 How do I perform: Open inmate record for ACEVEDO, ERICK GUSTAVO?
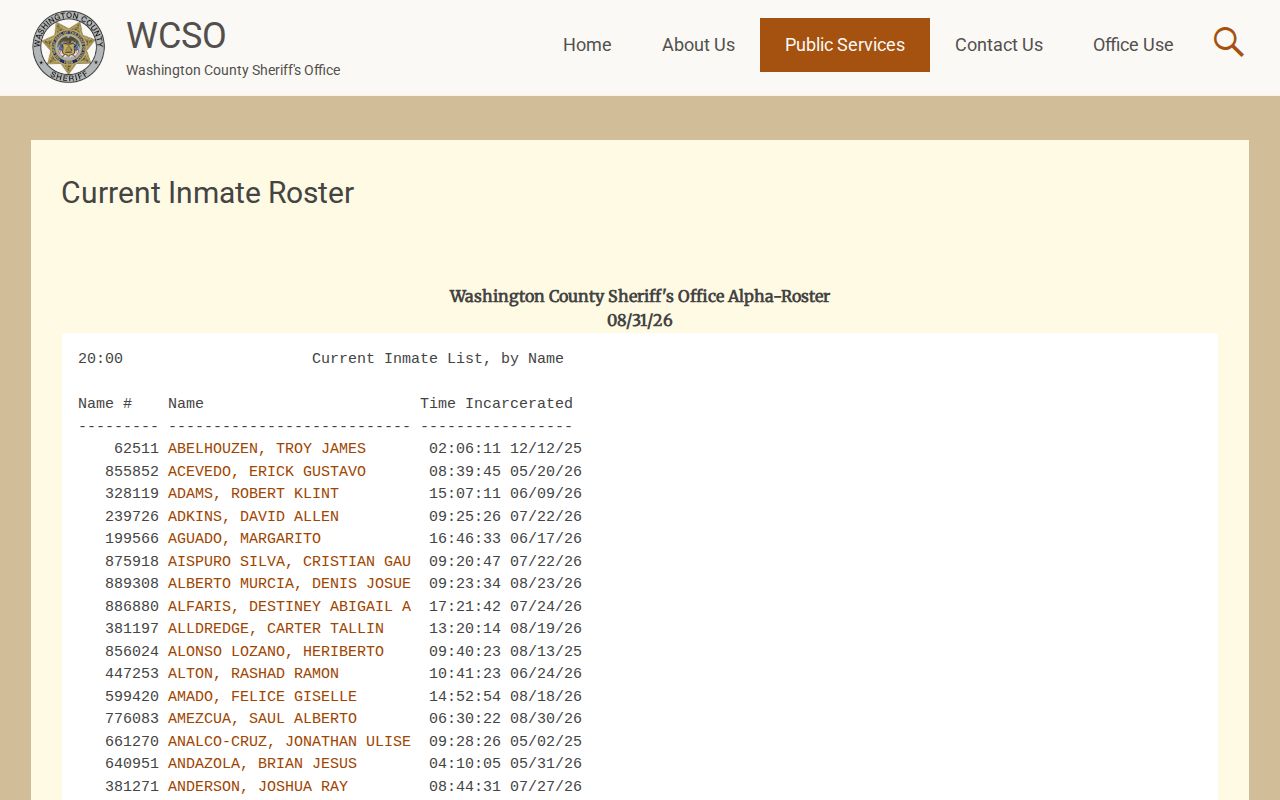point(267,472)
